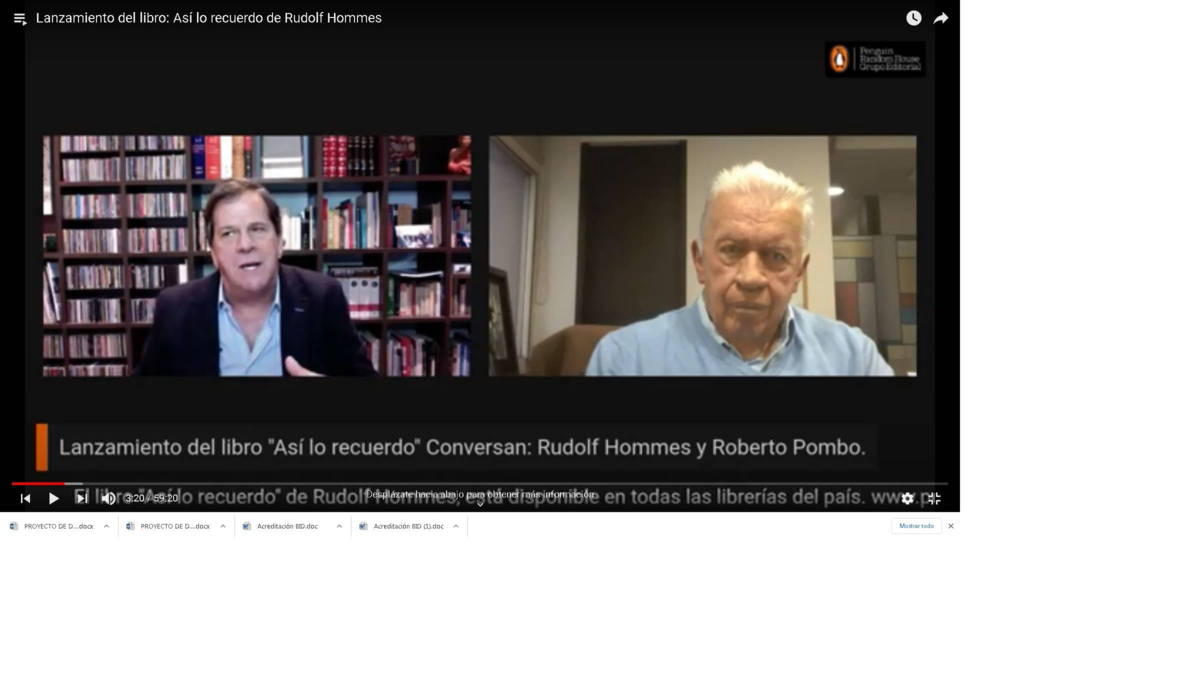Expand options for Acreditación BID (1).doc download

tap(456, 526)
